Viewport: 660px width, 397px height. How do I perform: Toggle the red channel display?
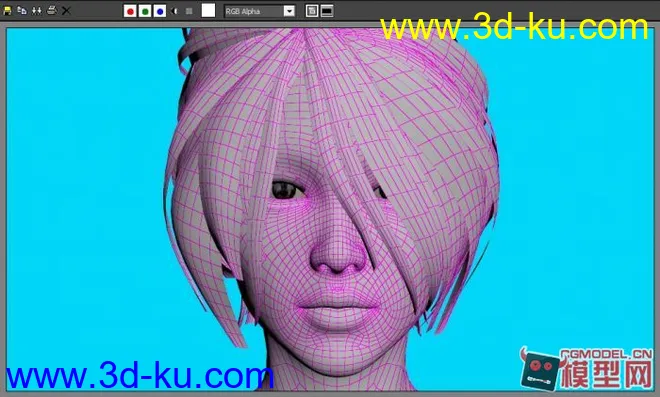(130, 11)
